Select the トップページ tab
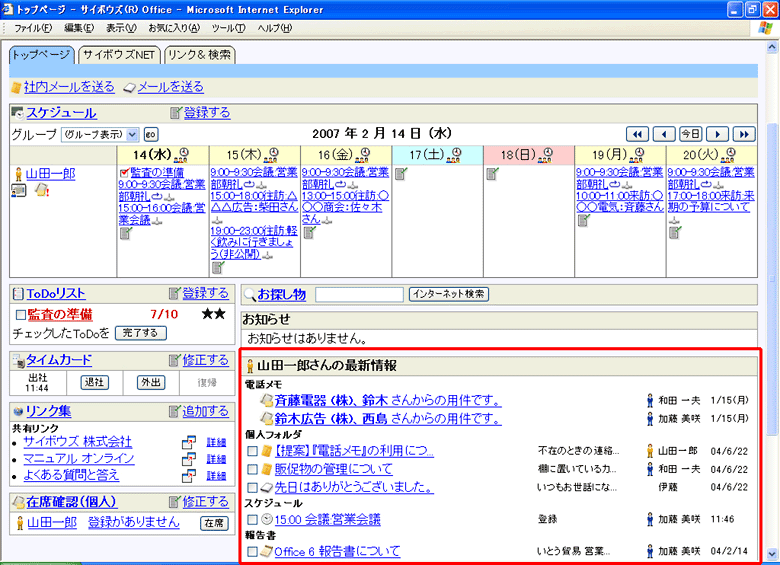This screenshot has width=780, height=565. coord(41,55)
